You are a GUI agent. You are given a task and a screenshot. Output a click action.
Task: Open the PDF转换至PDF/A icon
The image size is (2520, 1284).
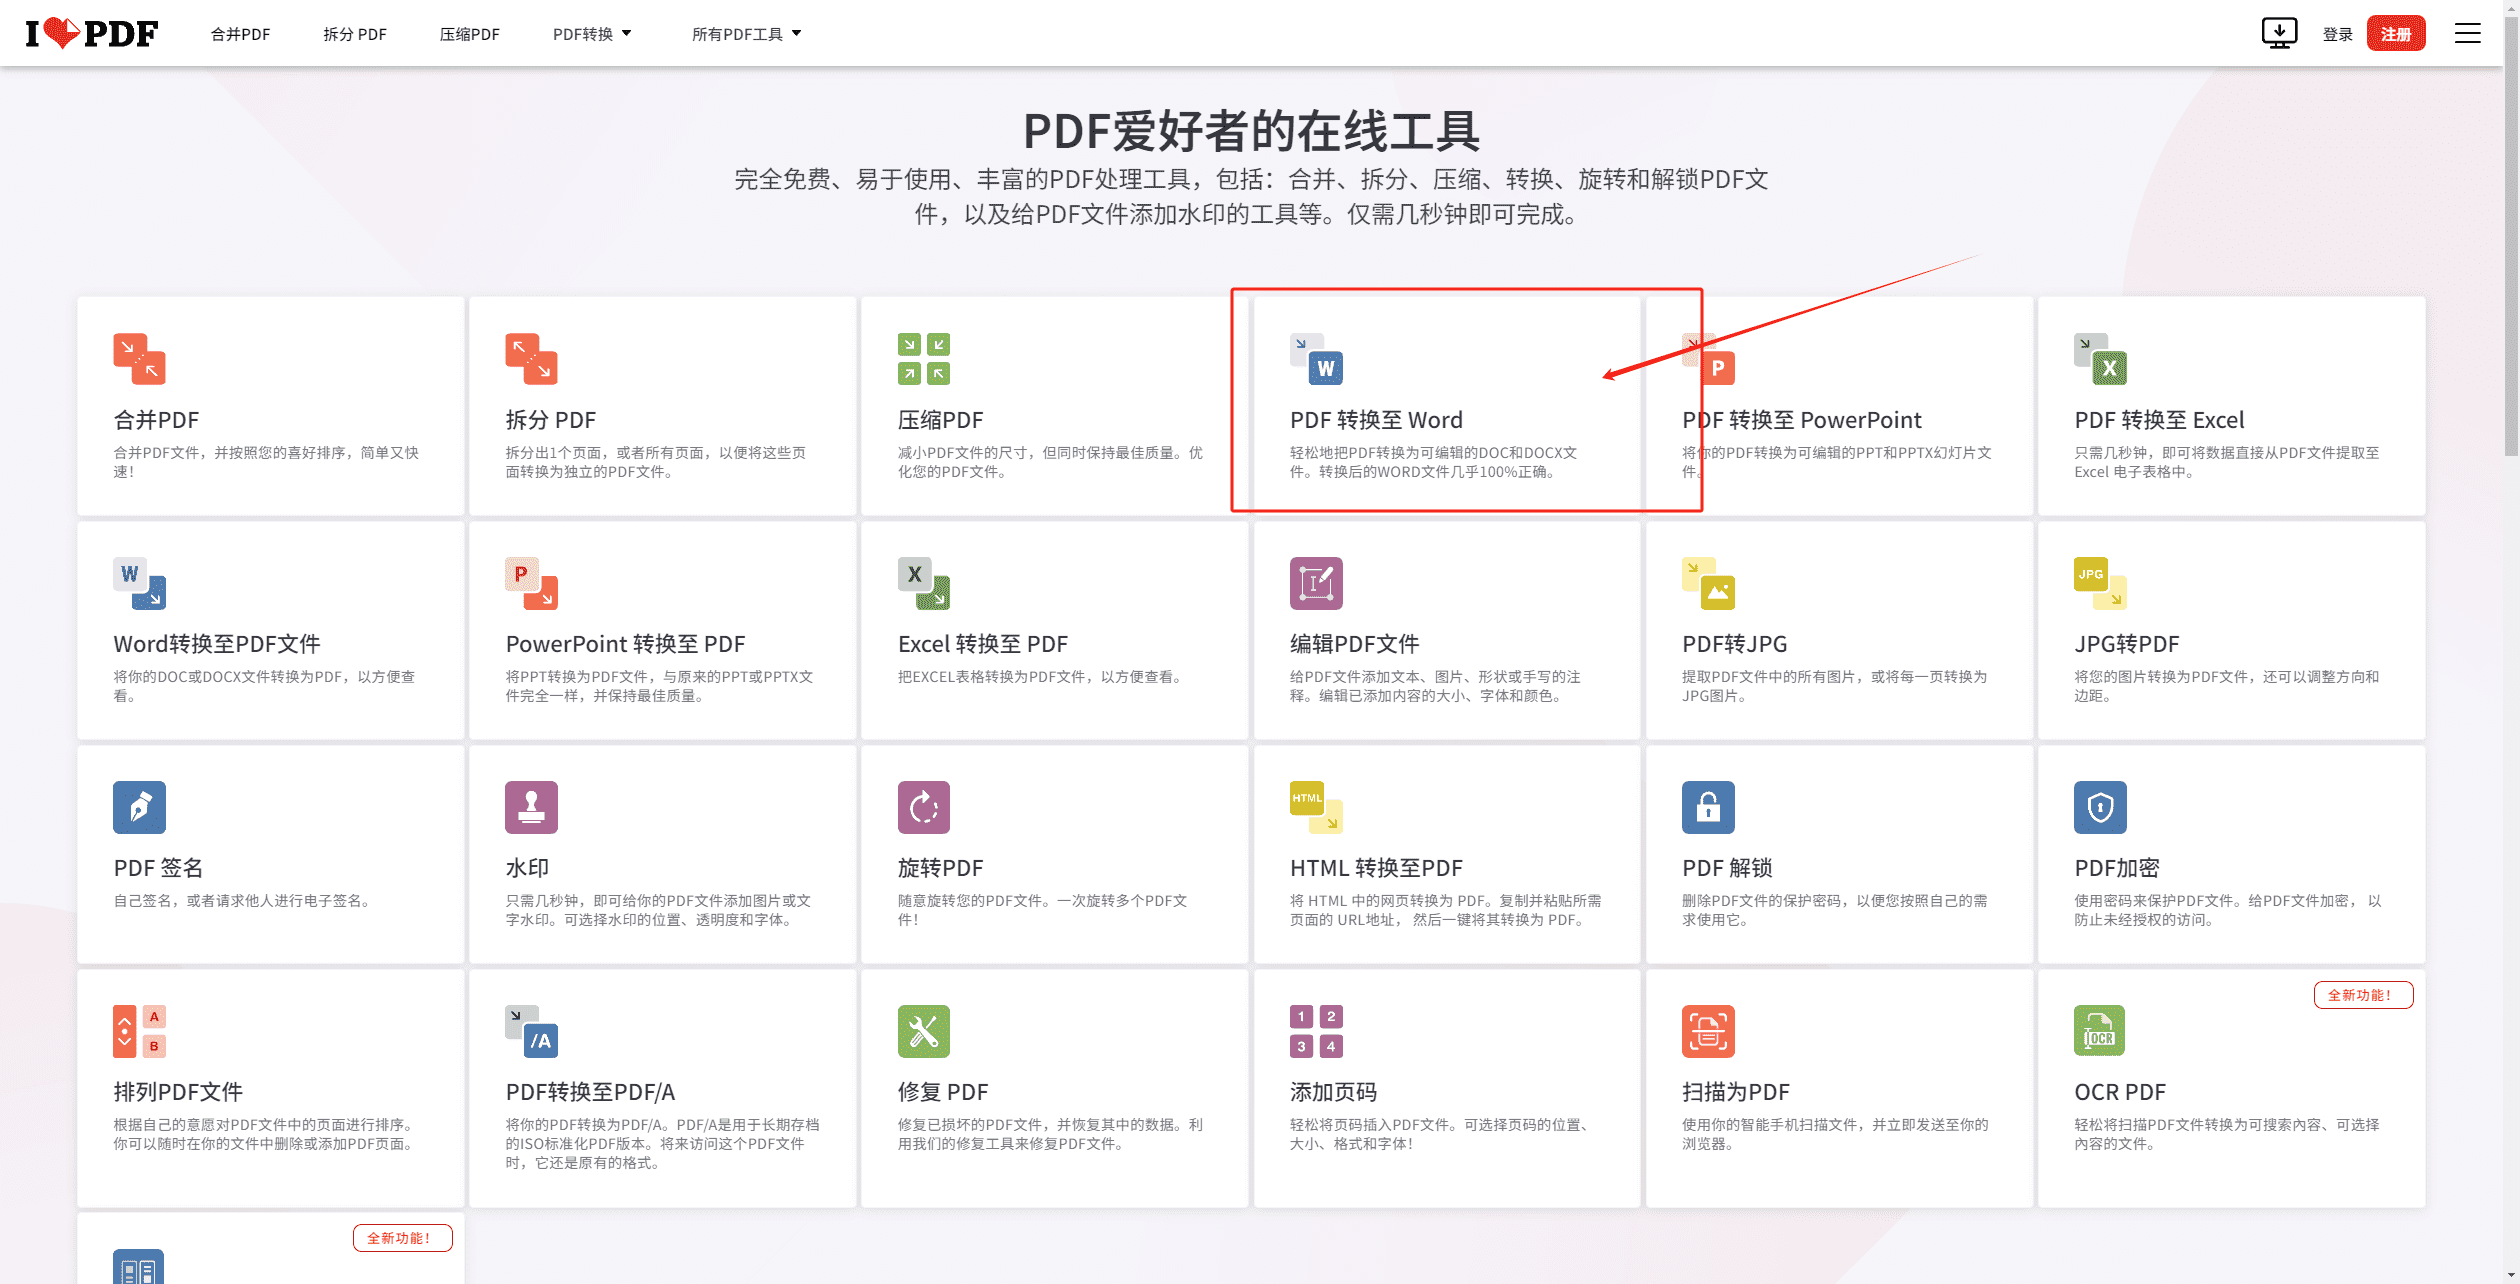point(531,1031)
